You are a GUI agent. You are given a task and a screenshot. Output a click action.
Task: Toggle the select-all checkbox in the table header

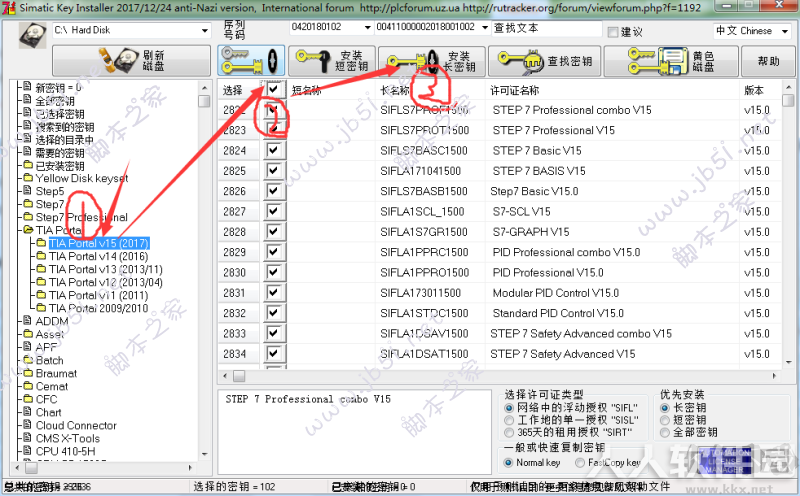[273, 89]
